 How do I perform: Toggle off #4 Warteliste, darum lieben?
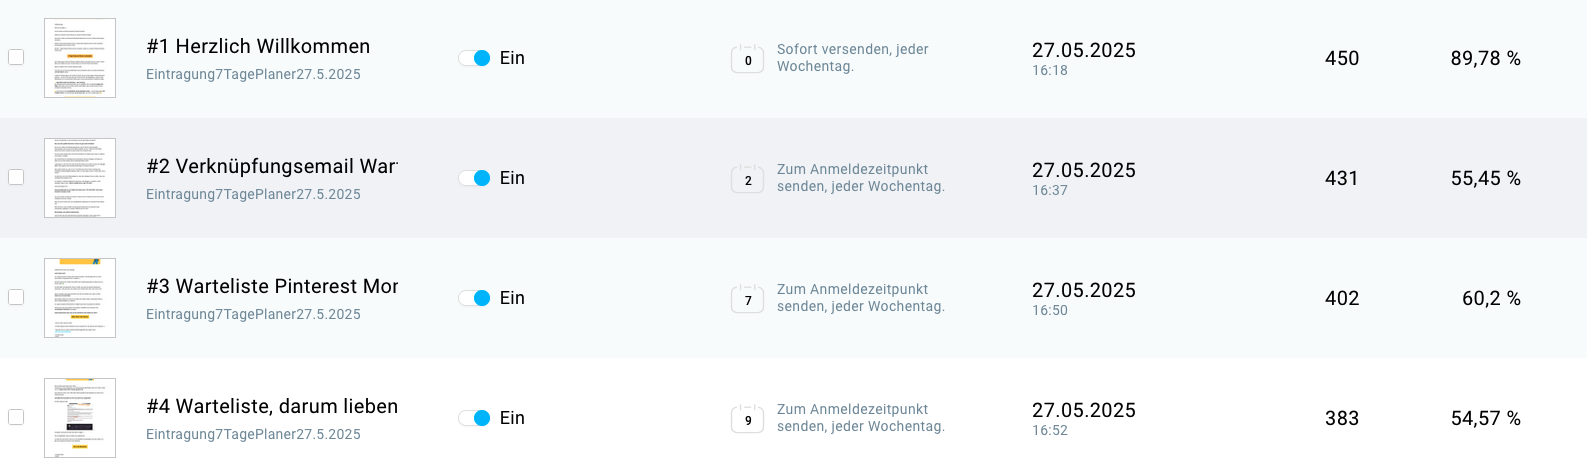click(x=475, y=418)
